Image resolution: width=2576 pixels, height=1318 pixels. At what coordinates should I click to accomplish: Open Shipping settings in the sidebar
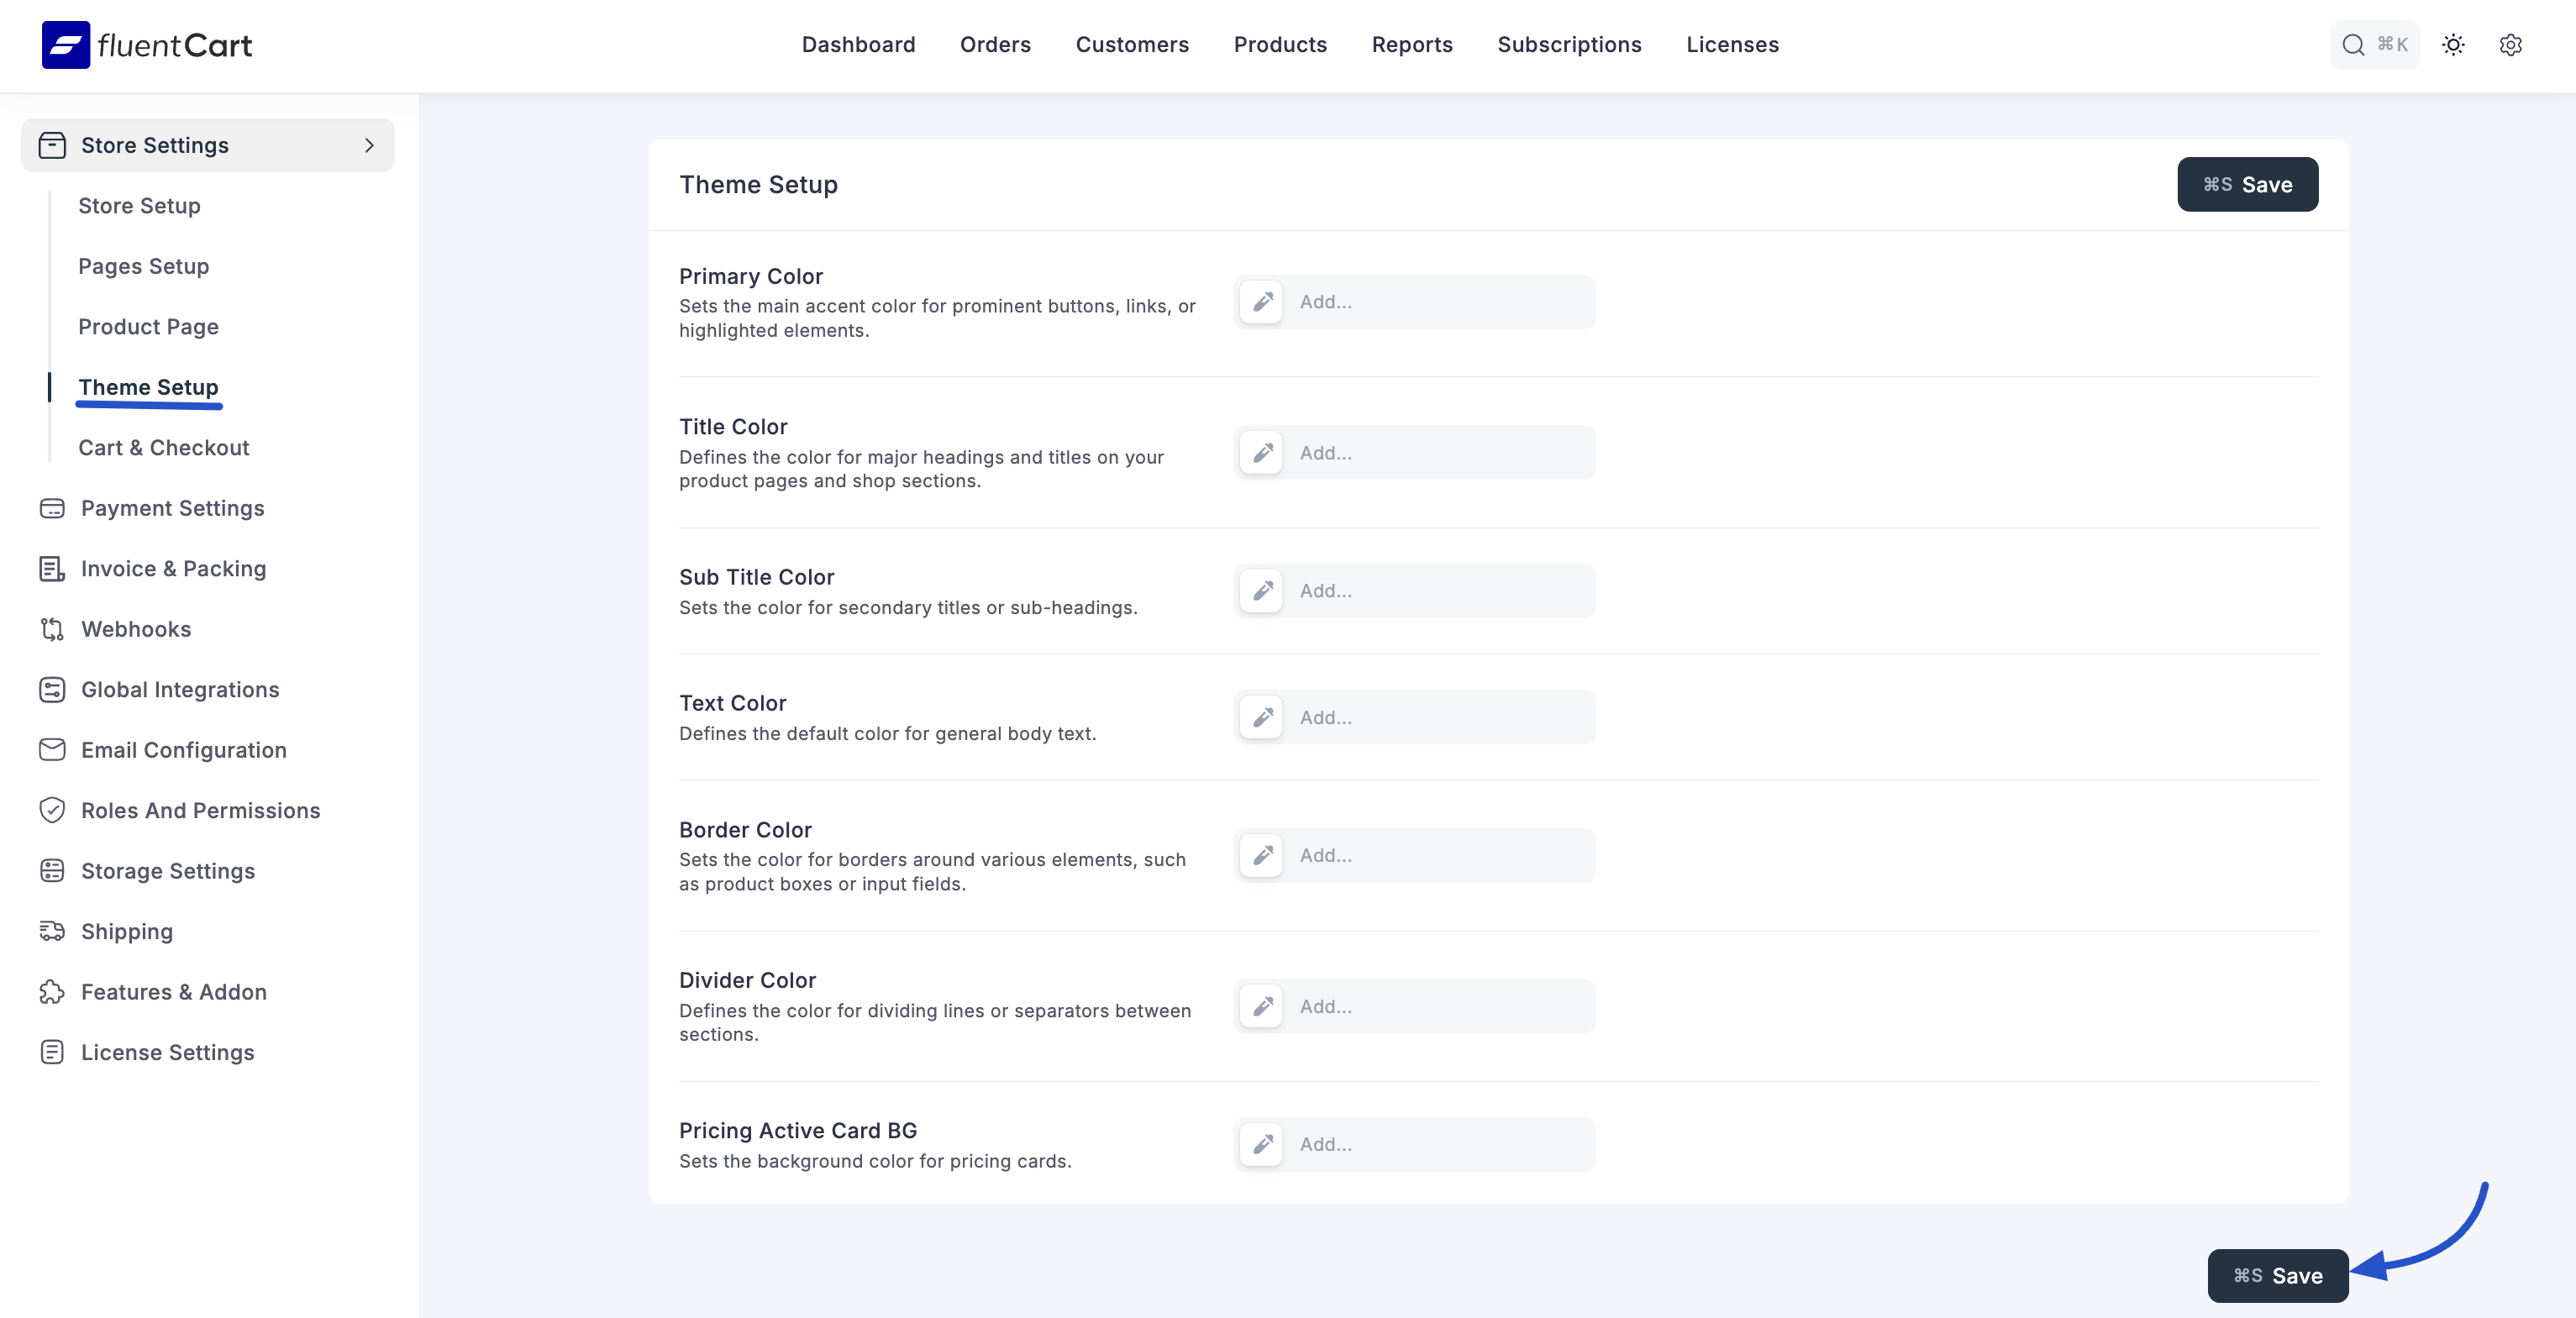coord(127,931)
